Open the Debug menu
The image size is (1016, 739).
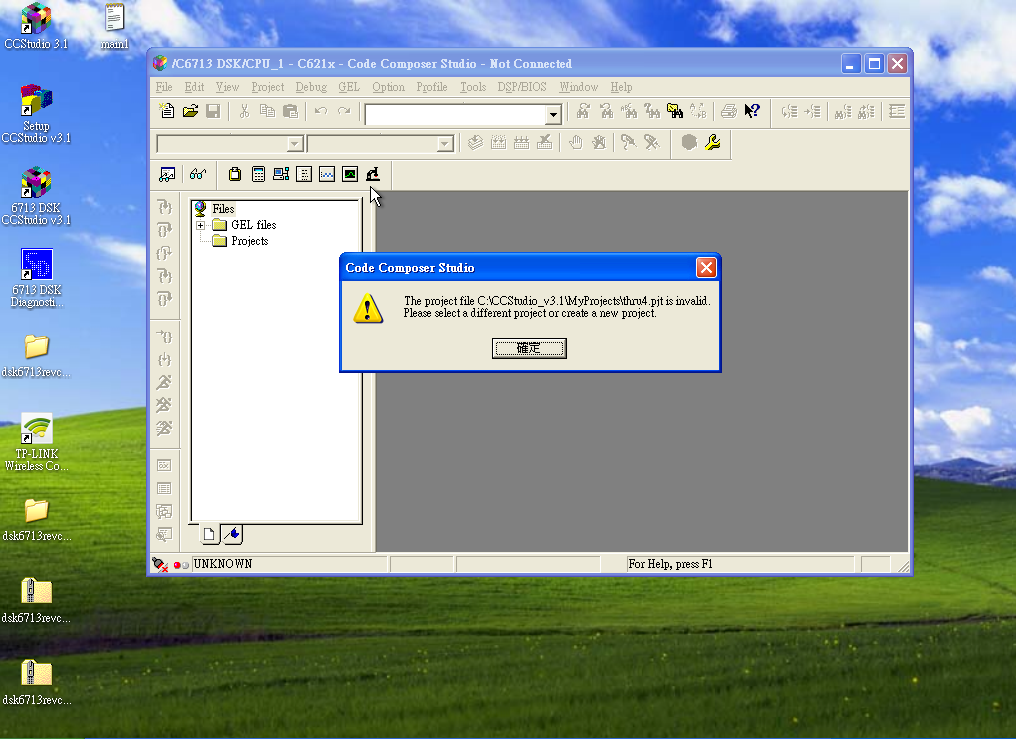tap(311, 87)
